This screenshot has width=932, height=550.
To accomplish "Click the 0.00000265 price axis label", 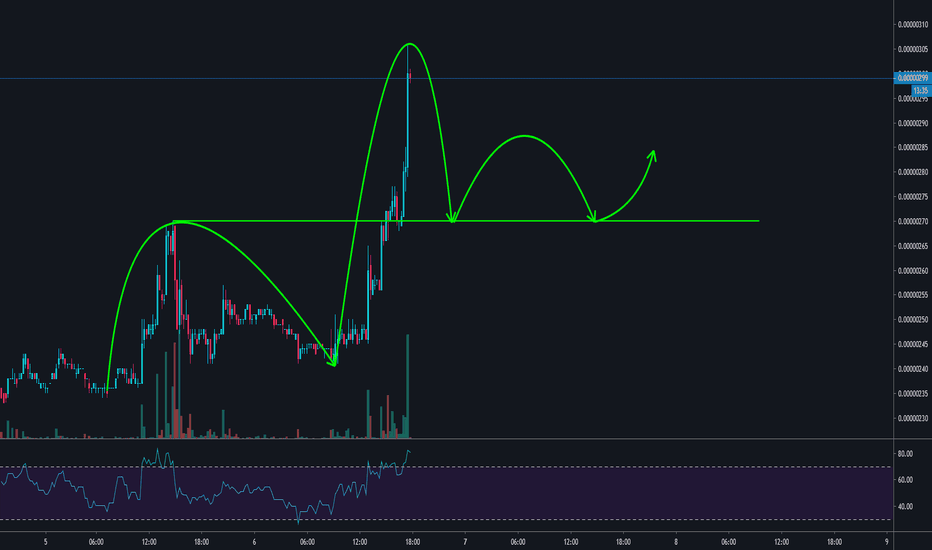I will coord(912,246).
